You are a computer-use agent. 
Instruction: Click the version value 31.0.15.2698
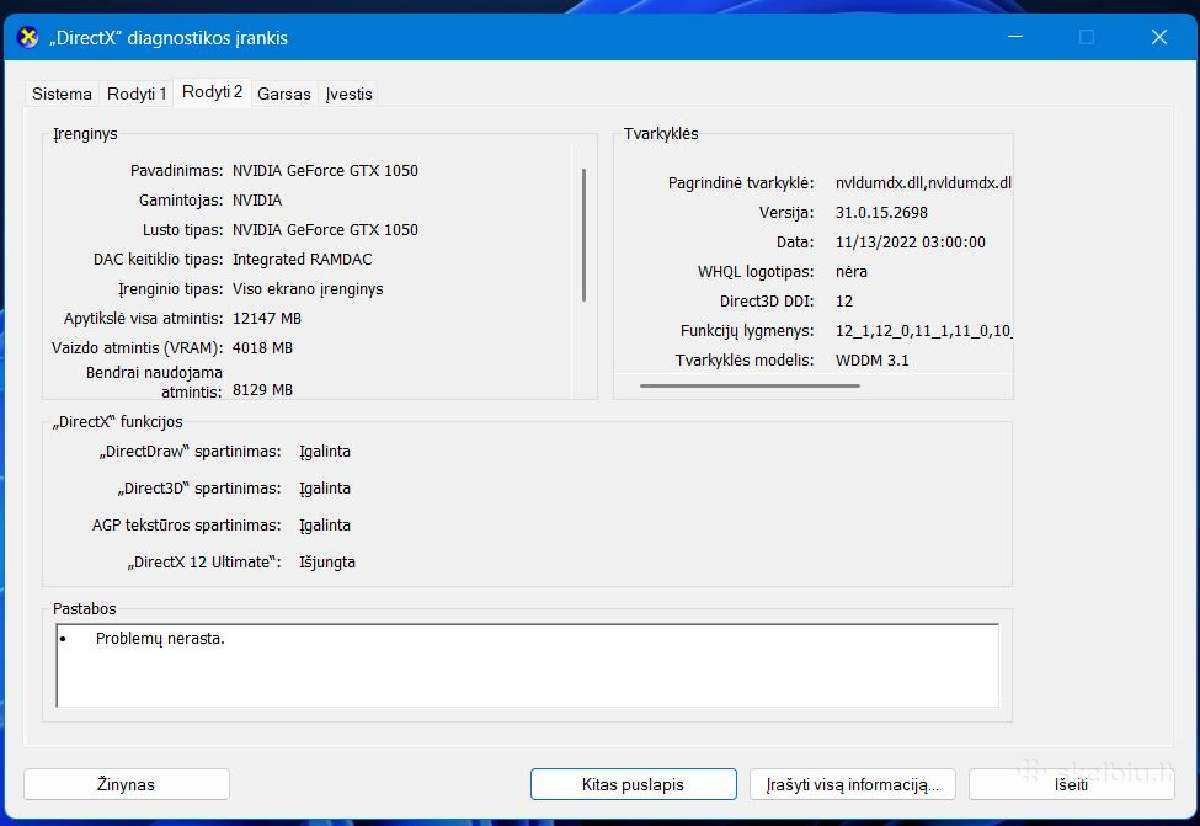pyautogui.click(x=882, y=213)
